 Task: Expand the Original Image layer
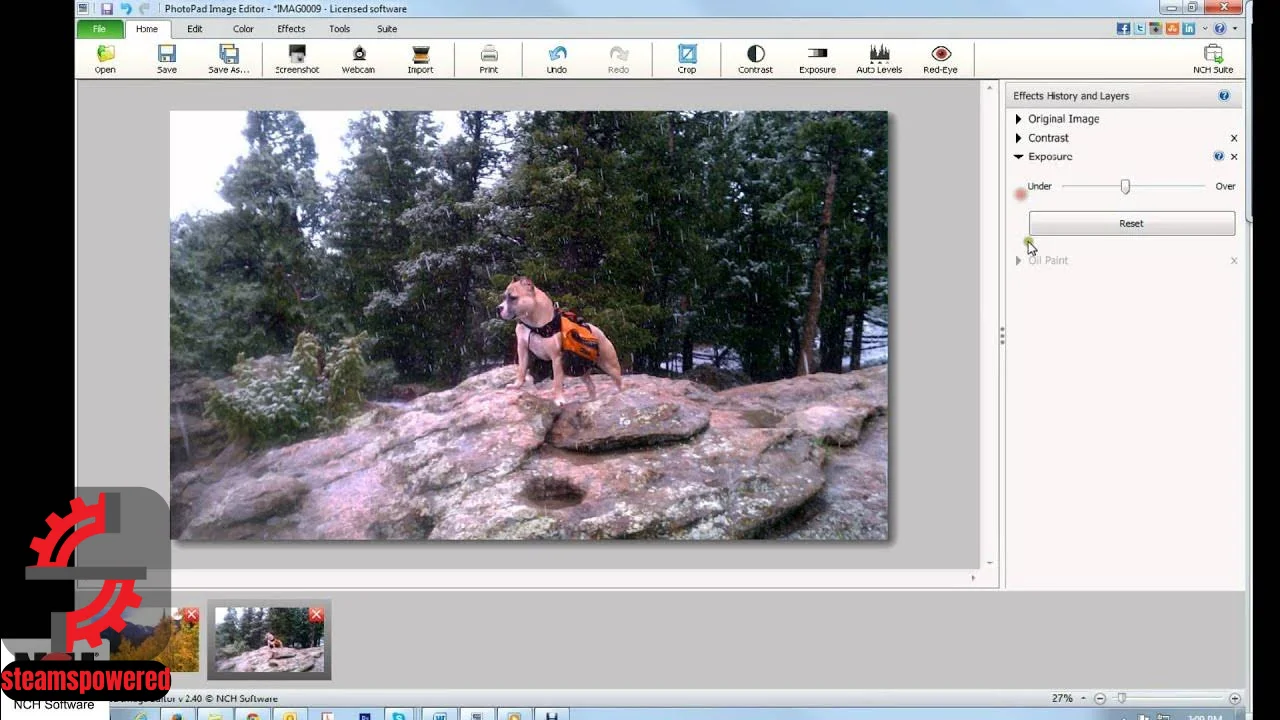(x=1019, y=119)
